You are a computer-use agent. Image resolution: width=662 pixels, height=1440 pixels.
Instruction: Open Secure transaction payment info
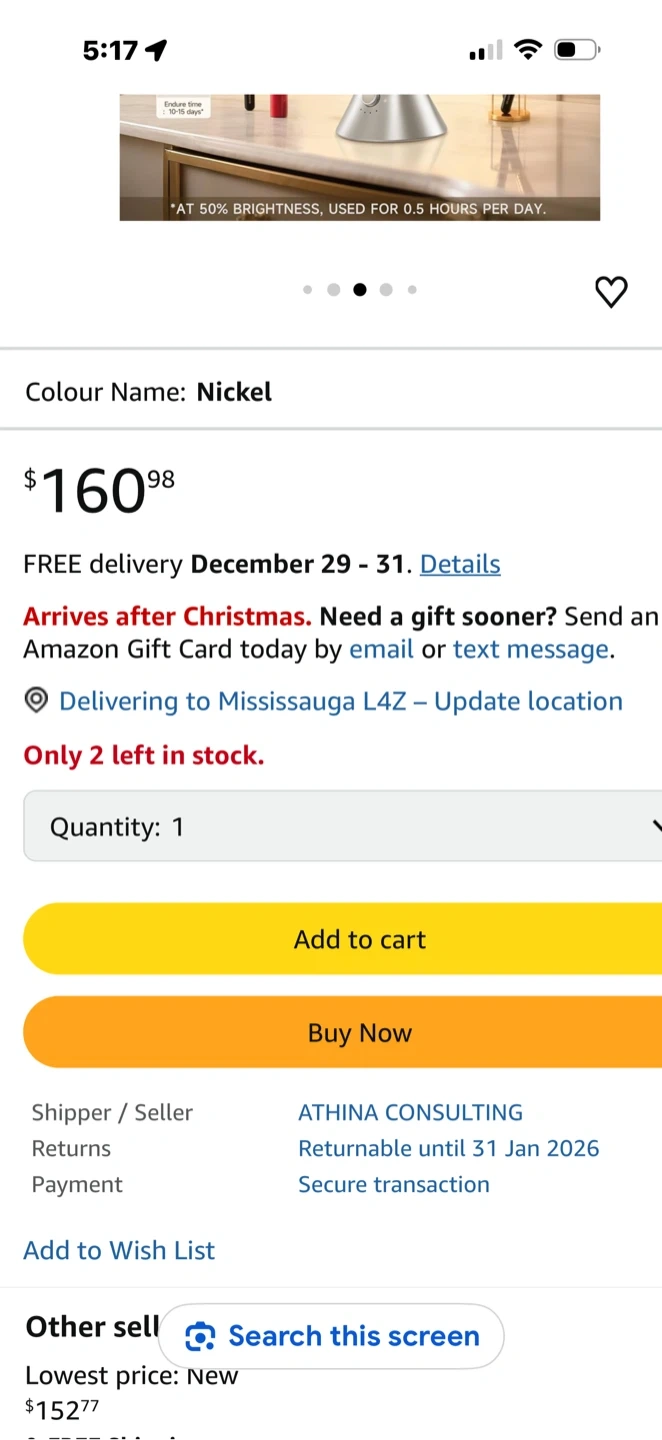click(x=394, y=1184)
